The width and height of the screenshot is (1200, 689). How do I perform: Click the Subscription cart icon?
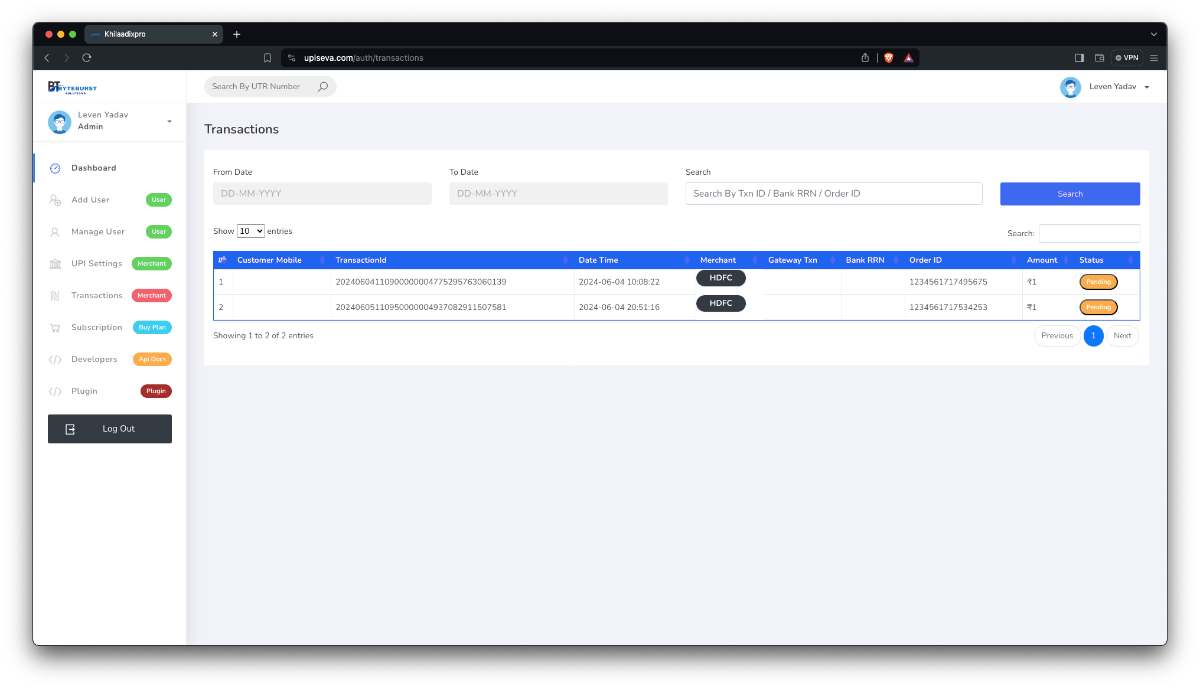pyautogui.click(x=55, y=328)
